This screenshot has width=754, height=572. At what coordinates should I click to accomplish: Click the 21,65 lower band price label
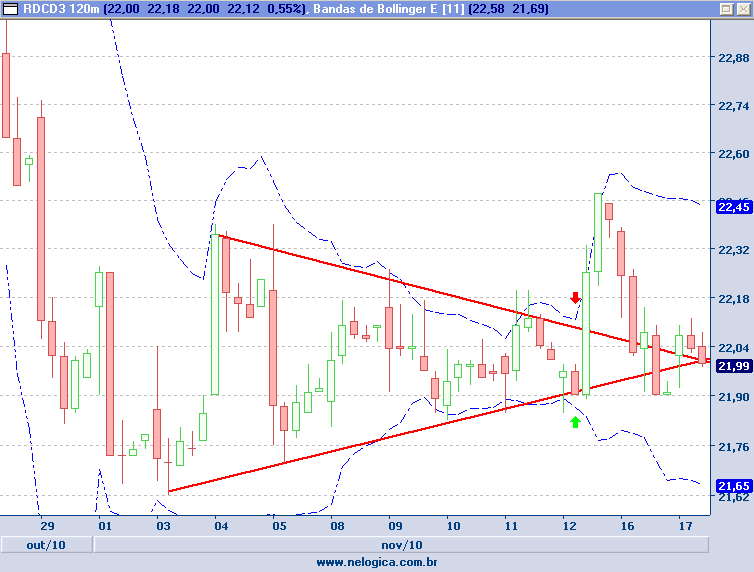coord(734,485)
